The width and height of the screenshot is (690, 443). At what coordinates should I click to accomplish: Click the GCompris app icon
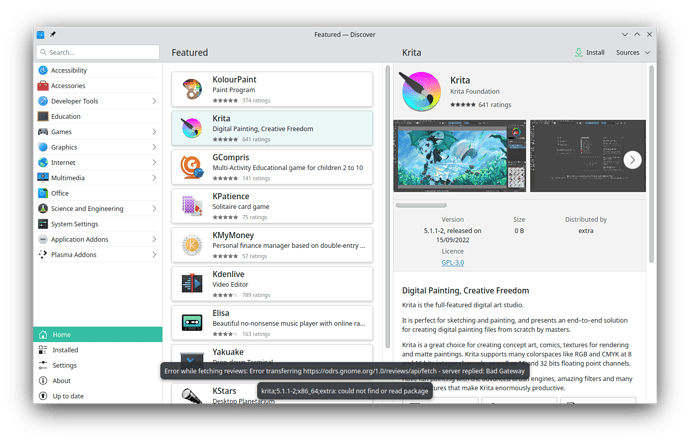(192, 167)
